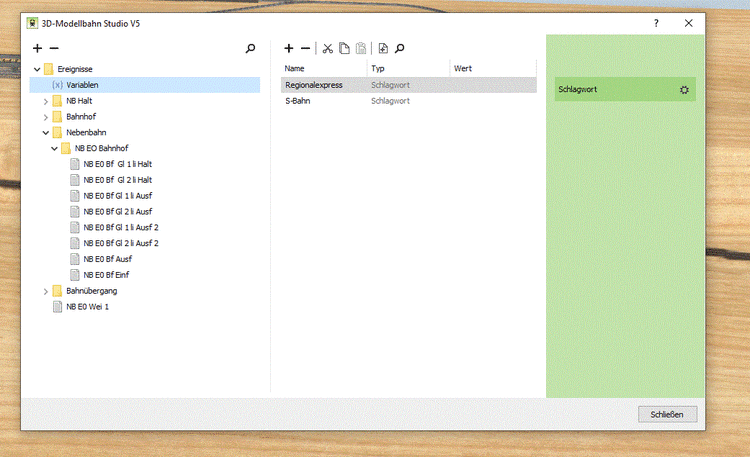Copy the selected variable
Image resolution: width=750 pixels, height=457 pixels.
click(x=344, y=48)
